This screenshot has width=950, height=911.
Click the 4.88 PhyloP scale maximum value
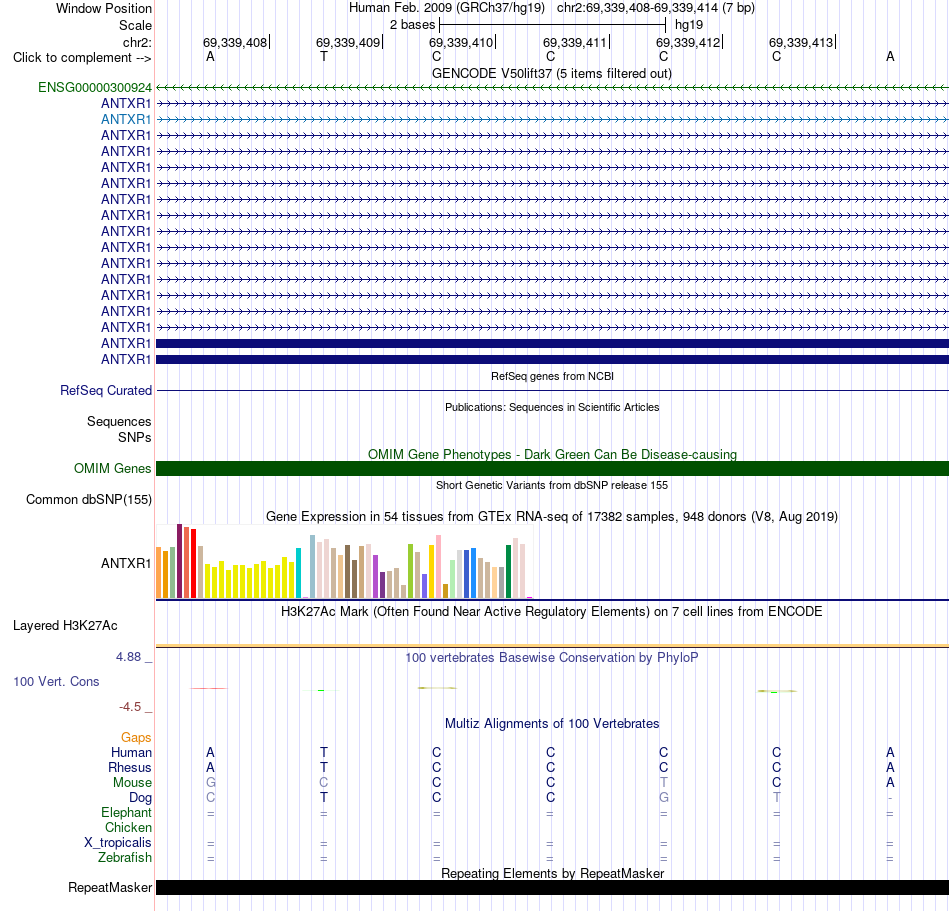click(128, 657)
